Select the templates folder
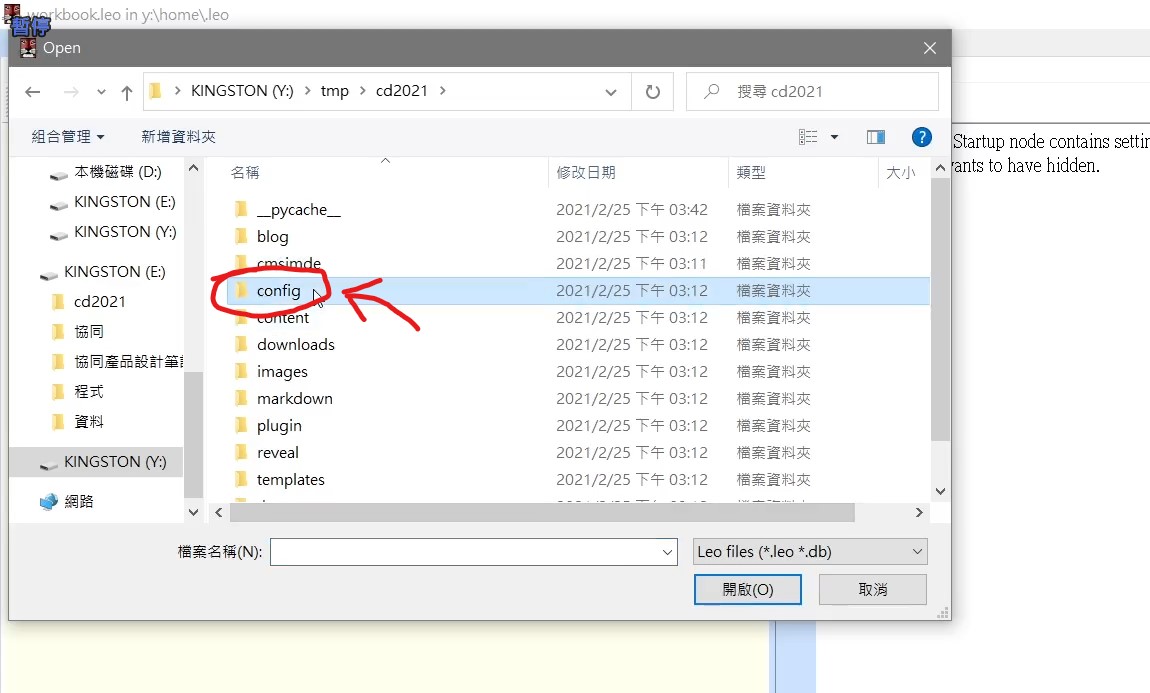Viewport: 1150px width, 693px height. click(290, 480)
